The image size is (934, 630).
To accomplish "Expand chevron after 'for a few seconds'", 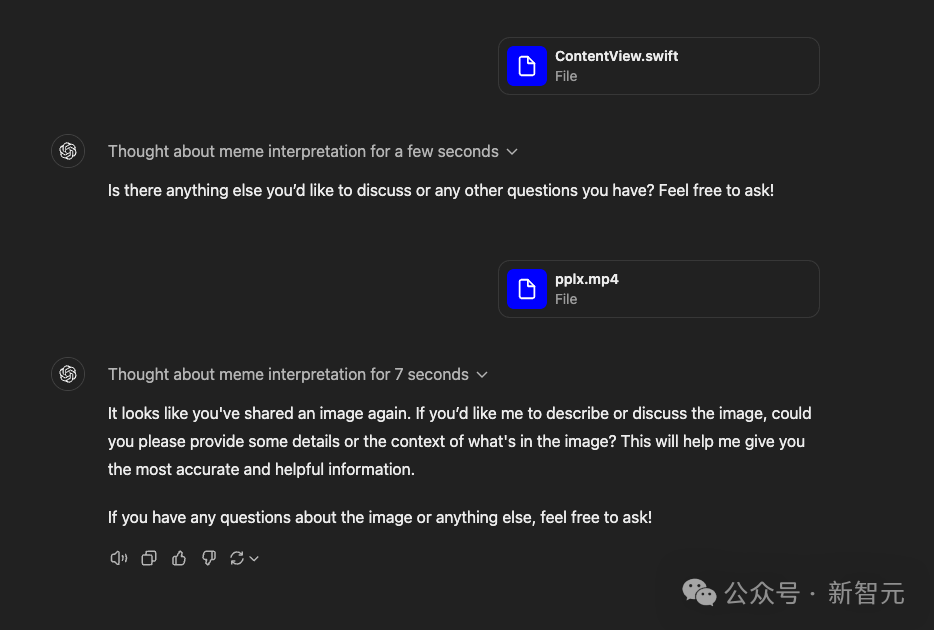I will (x=512, y=152).
